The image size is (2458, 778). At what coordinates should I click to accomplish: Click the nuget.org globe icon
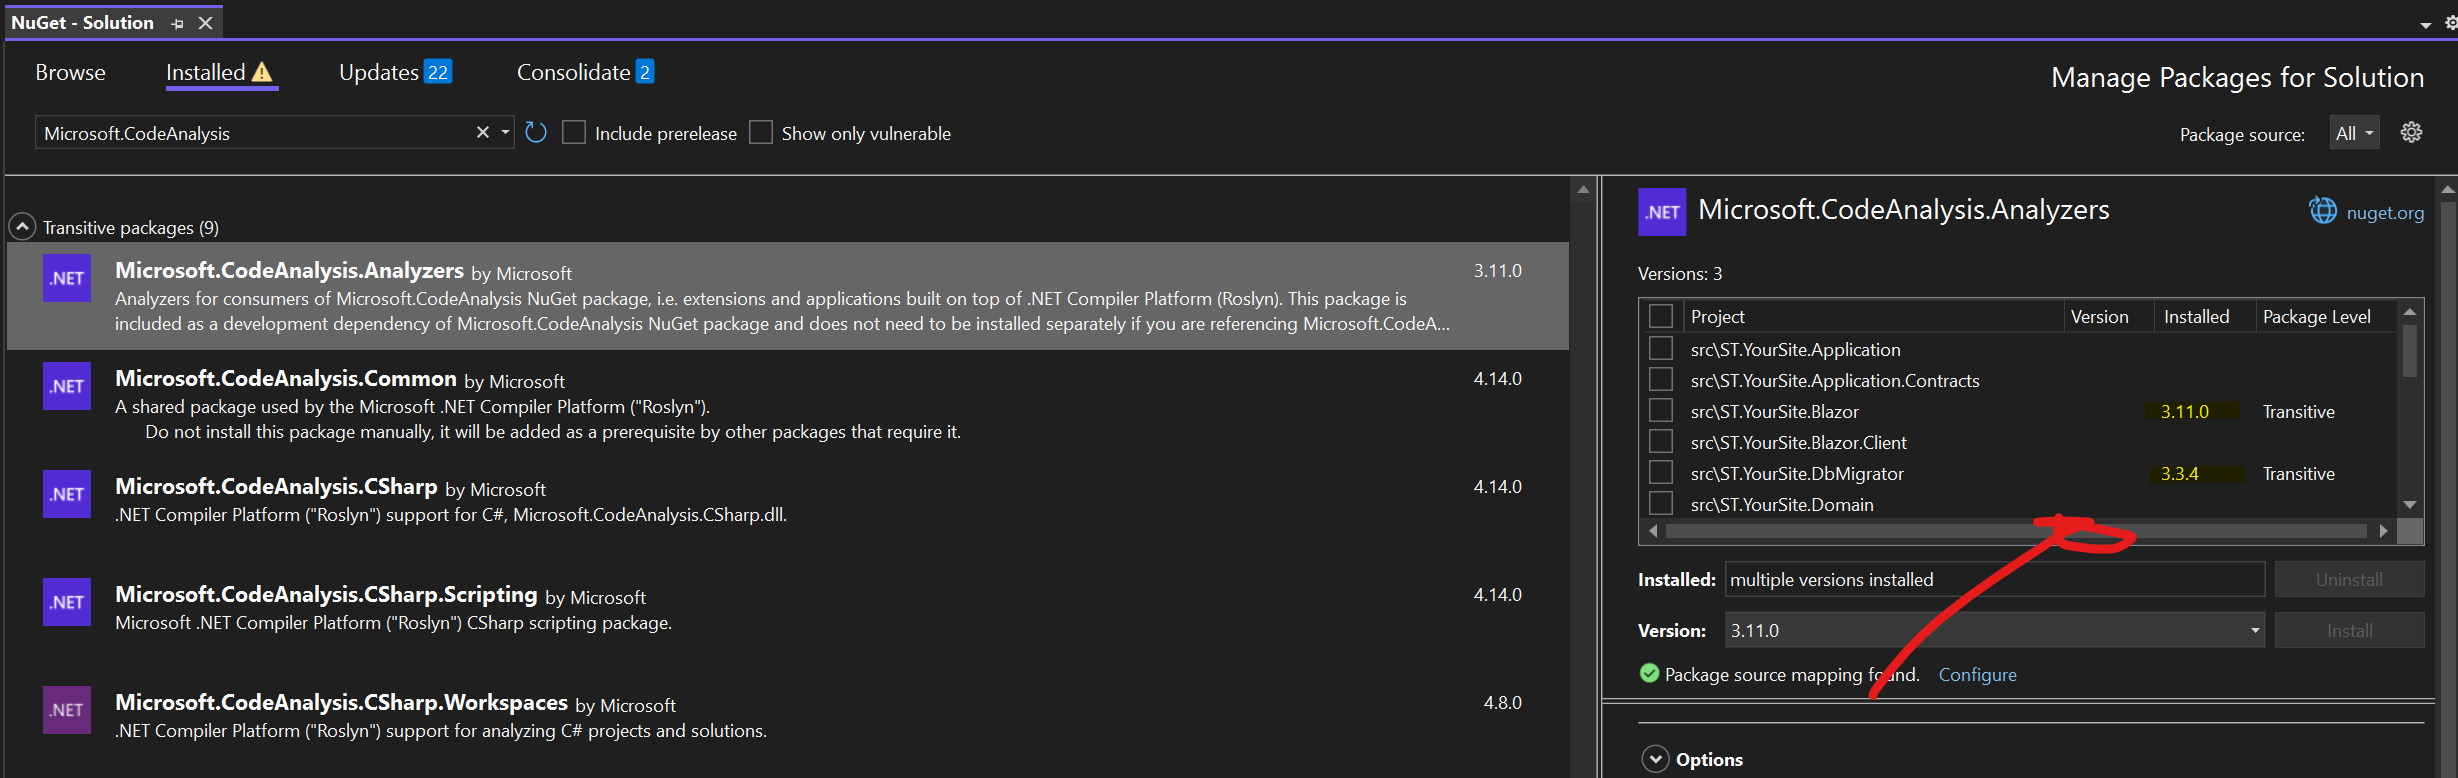coord(2322,211)
